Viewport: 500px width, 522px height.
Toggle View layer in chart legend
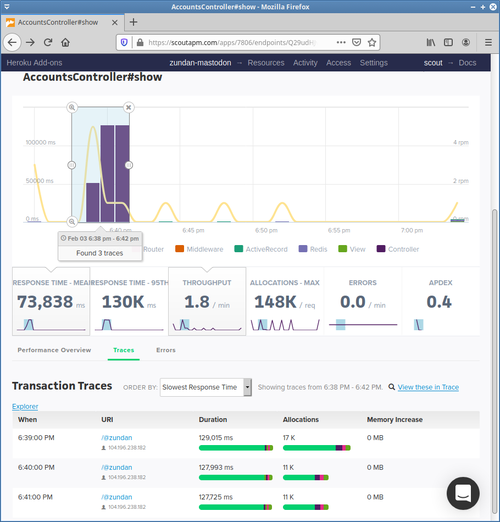352,249
